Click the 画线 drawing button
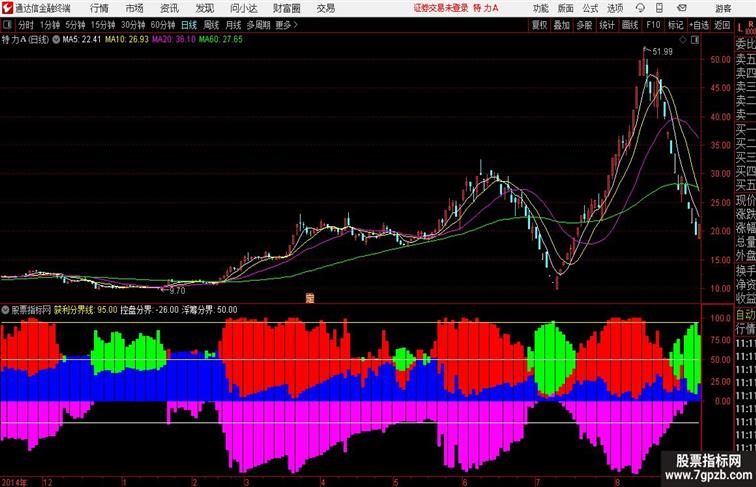Image resolution: width=756 pixels, height=487 pixels. (x=630, y=25)
